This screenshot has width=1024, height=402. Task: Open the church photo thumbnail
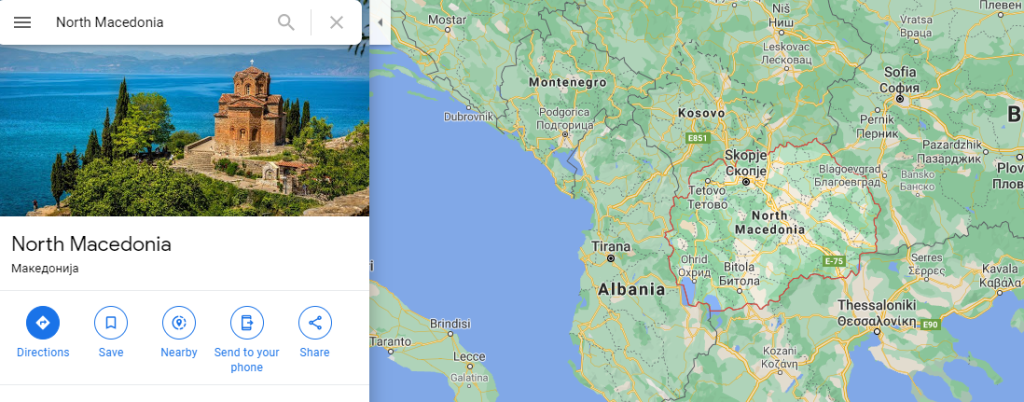pos(185,131)
